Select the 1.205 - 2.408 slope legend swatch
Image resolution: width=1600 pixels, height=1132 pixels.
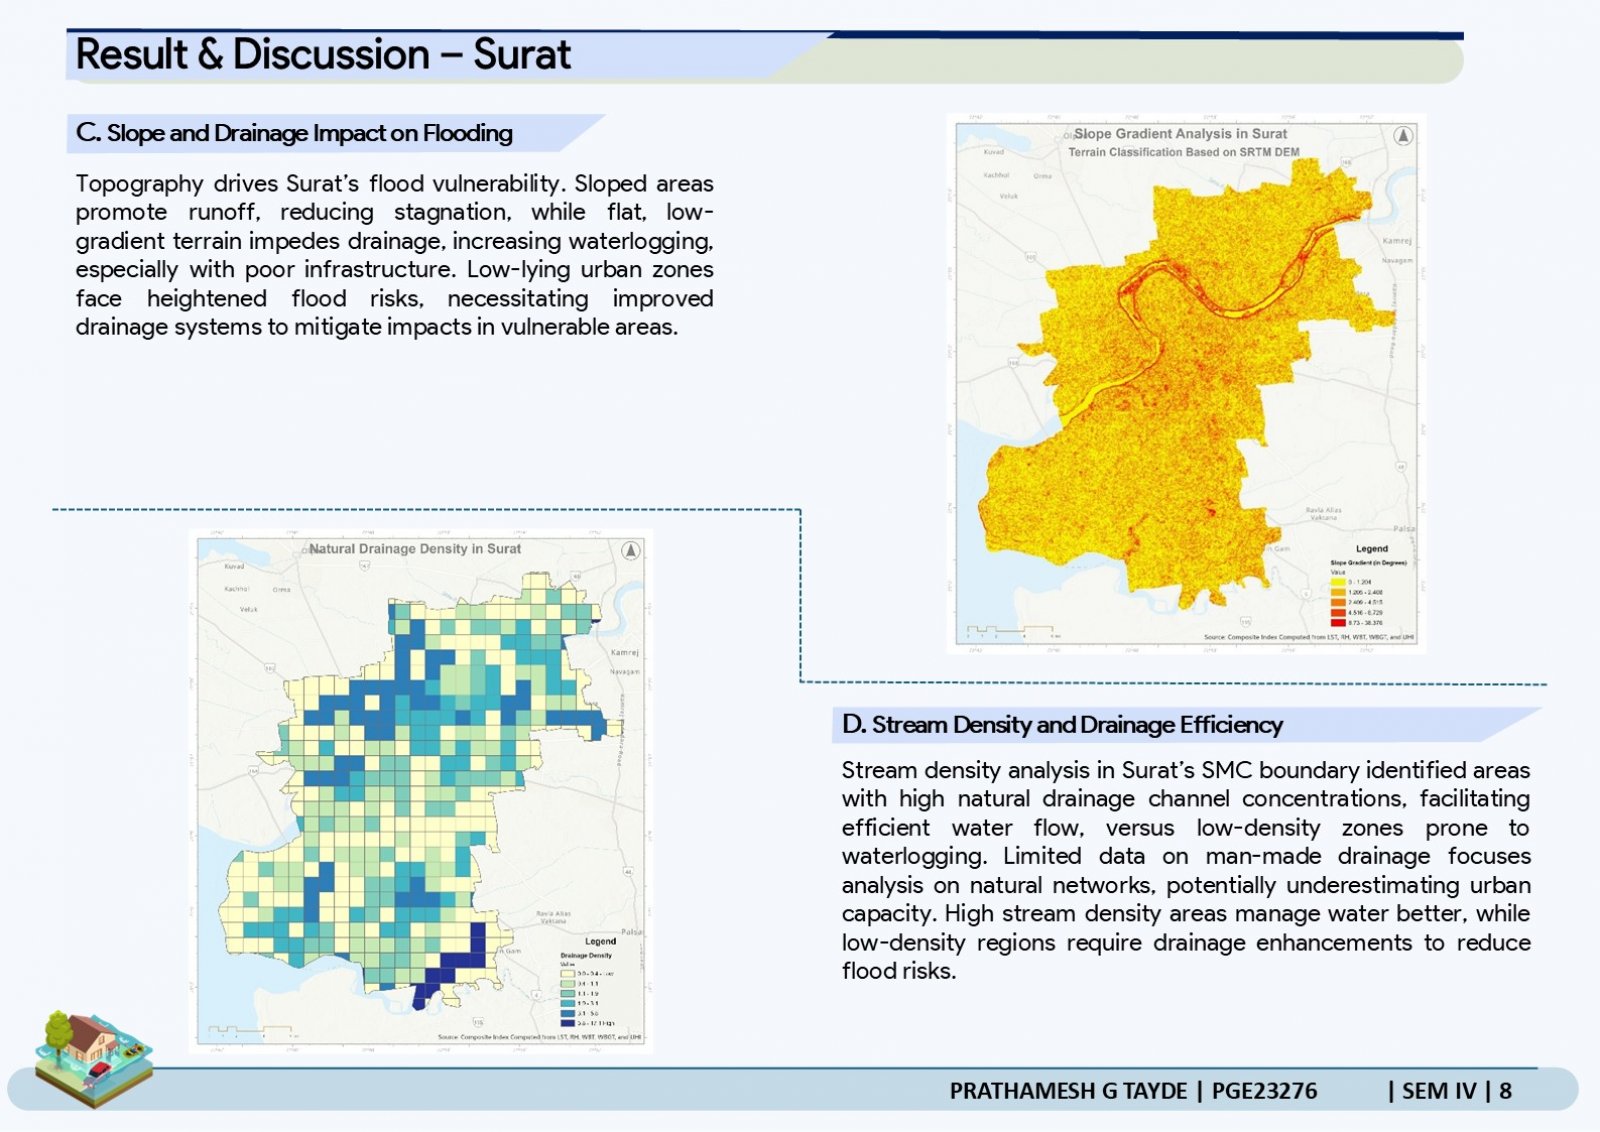pyautogui.click(x=1338, y=592)
